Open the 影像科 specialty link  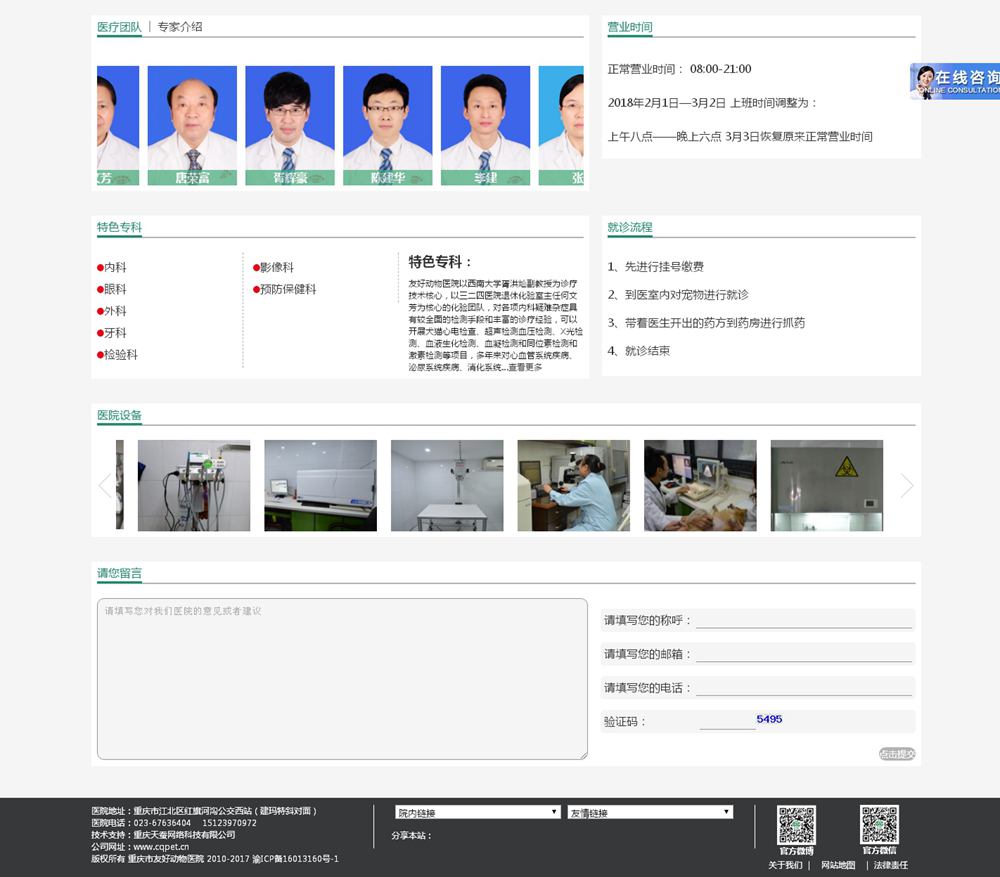[276, 268]
